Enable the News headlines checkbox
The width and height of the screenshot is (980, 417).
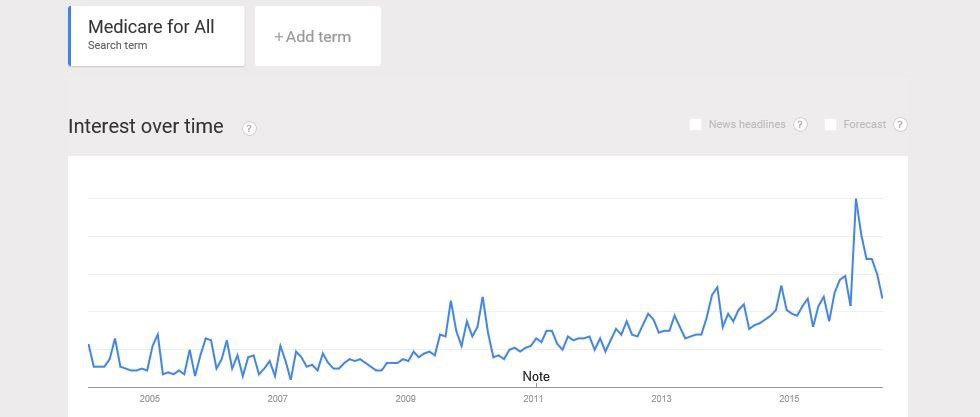tap(695, 125)
